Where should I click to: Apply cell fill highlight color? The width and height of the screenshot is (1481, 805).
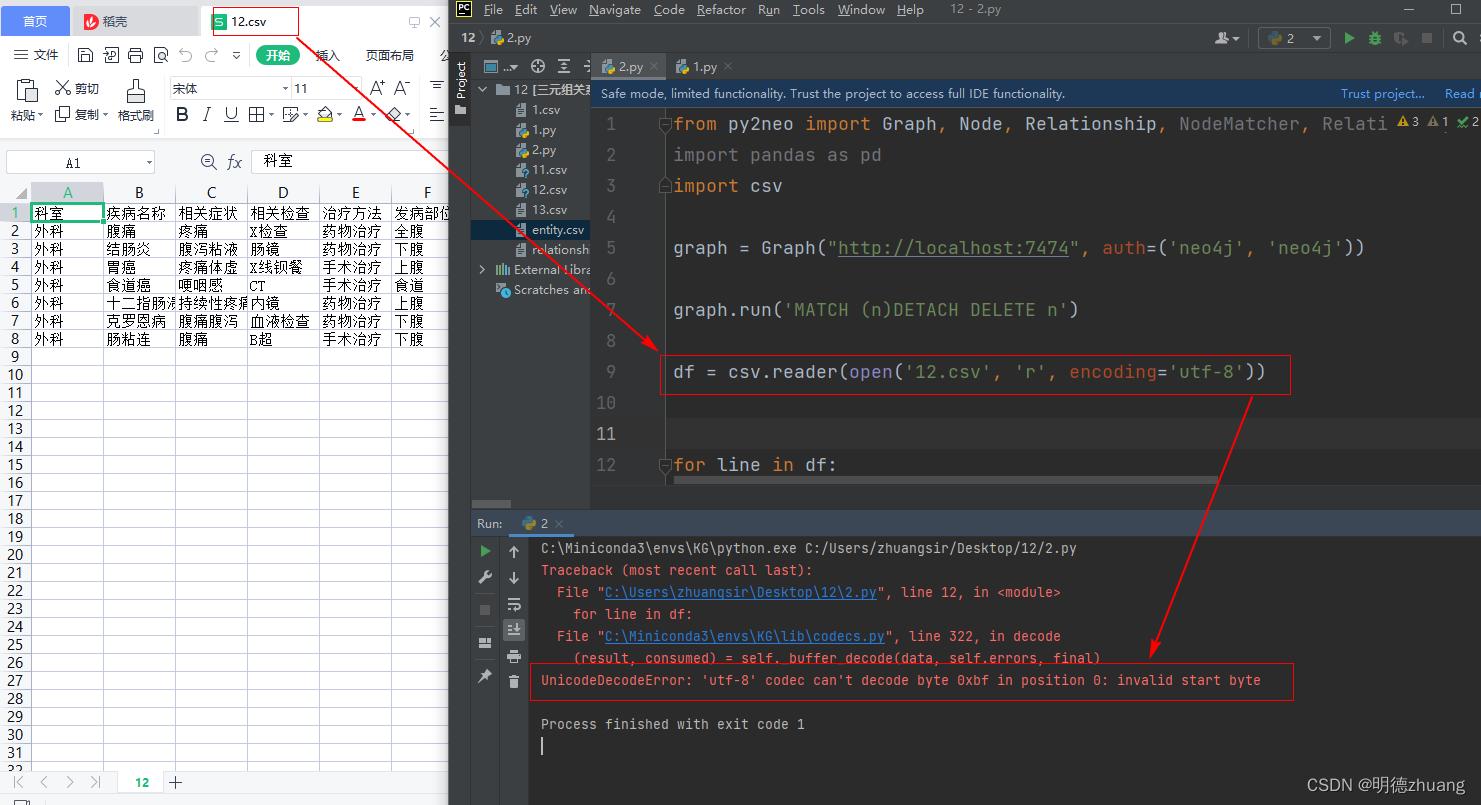pyautogui.click(x=324, y=115)
